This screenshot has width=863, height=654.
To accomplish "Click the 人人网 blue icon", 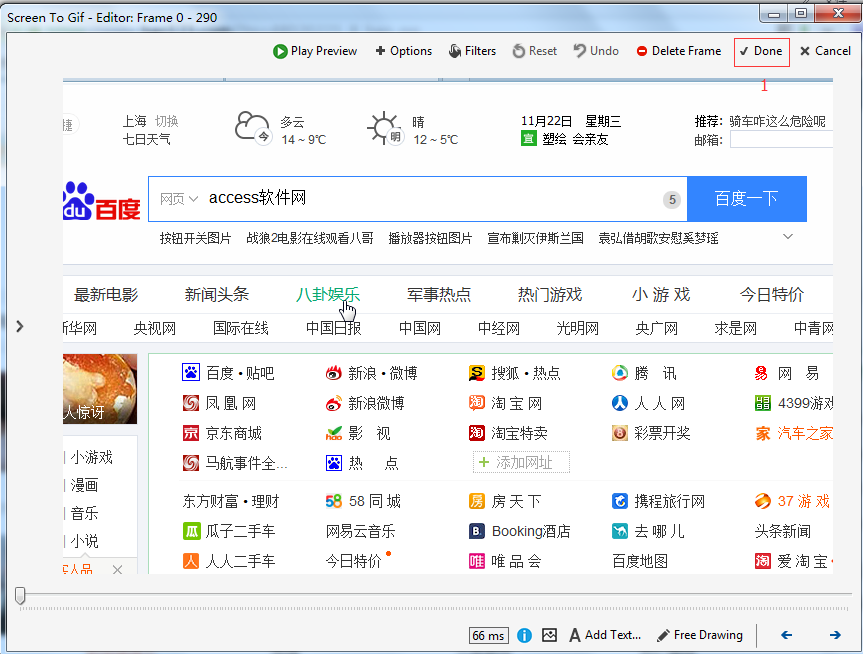I will click(620, 403).
